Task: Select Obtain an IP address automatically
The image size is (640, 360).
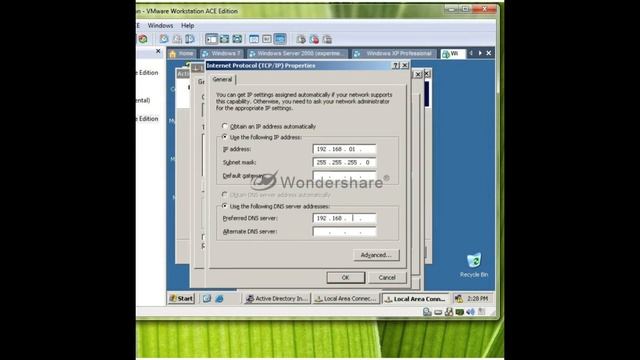Action: pos(225,126)
